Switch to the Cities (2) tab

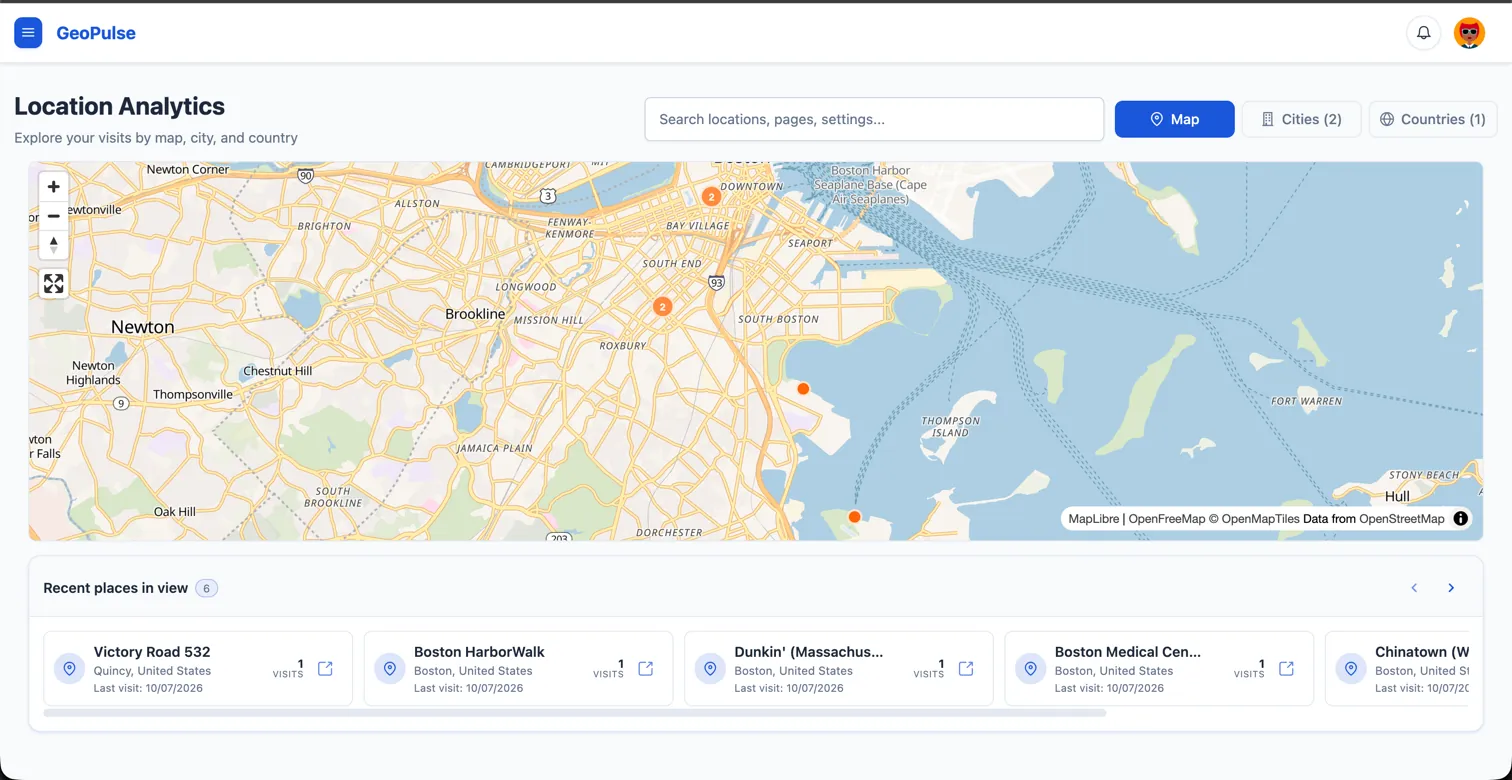click(1301, 119)
